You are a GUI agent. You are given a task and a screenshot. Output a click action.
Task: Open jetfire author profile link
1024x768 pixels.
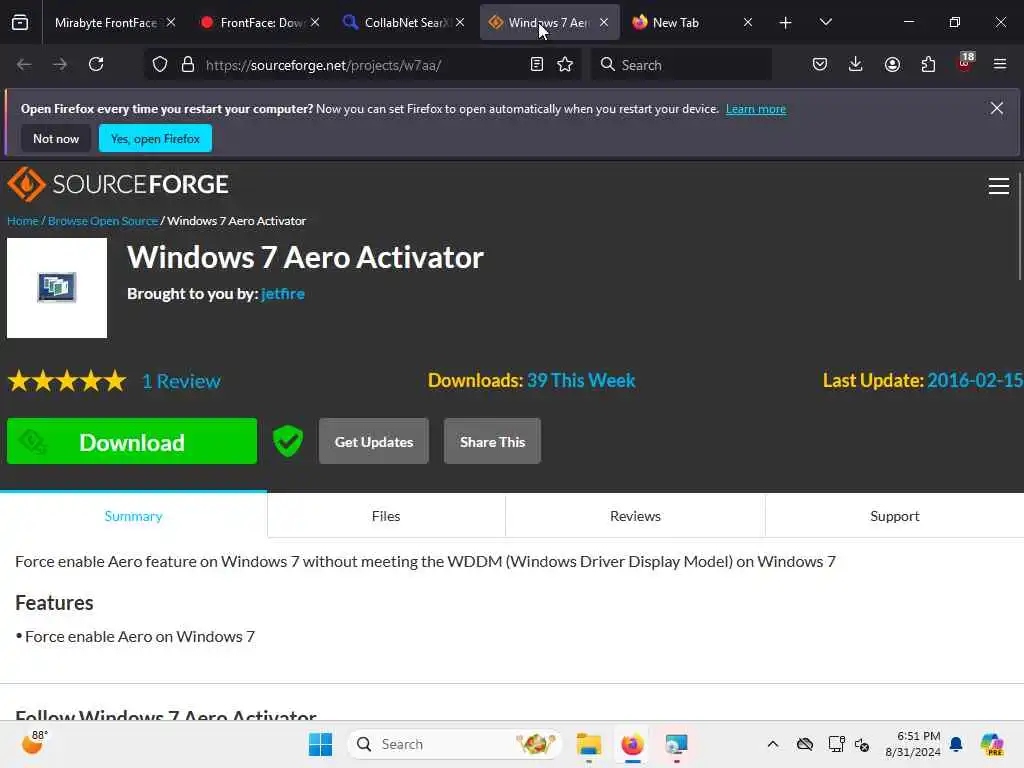(283, 294)
